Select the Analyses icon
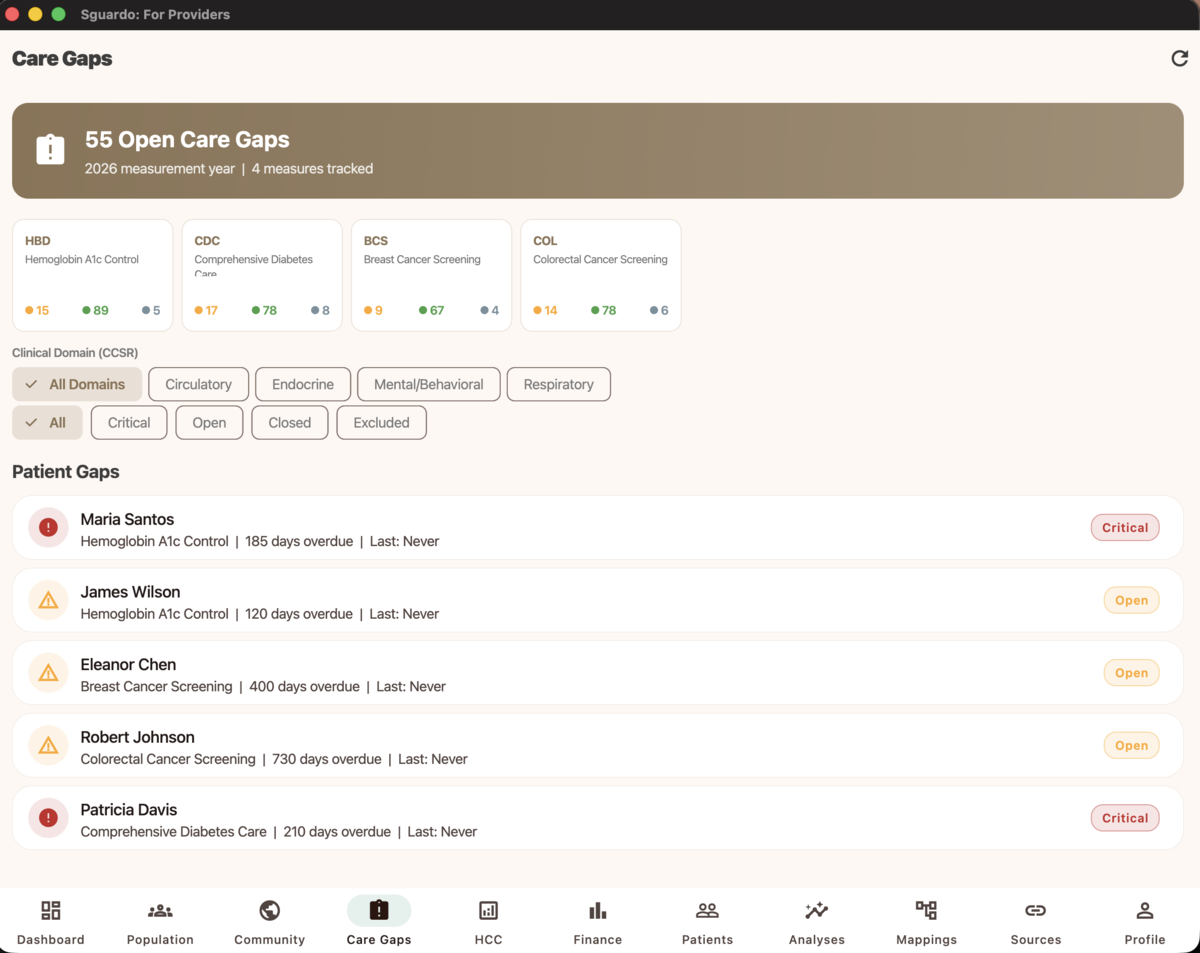The image size is (1200, 953). 816,911
